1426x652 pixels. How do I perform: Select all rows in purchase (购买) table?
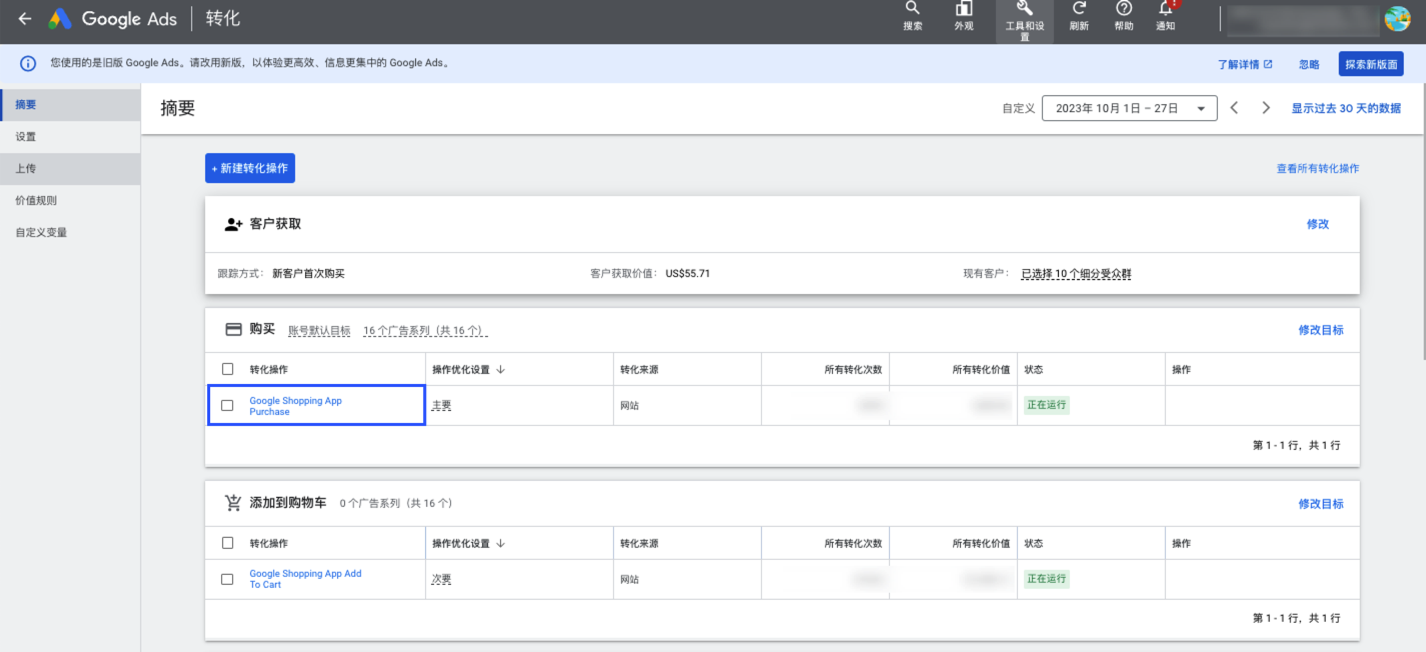click(x=227, y=369)
